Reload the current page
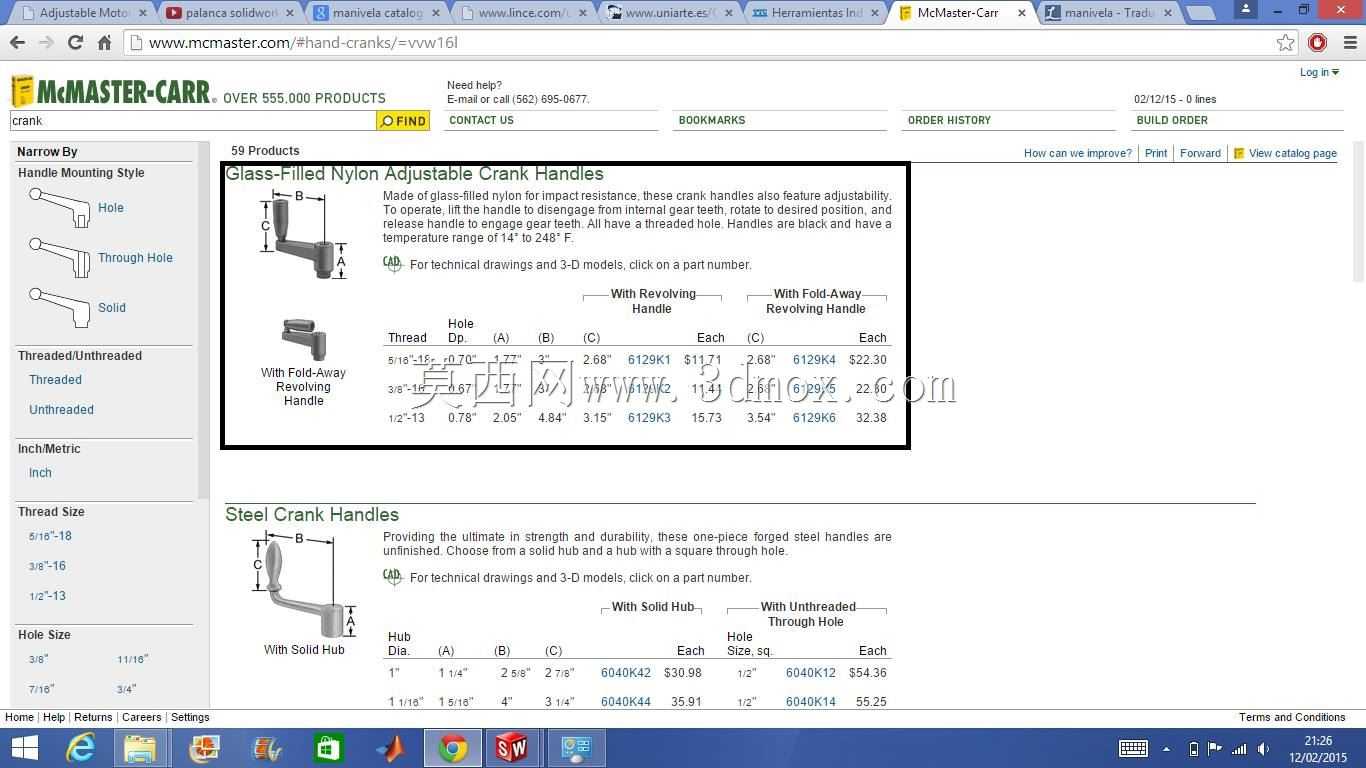This screenshot has width=1366, height=768. click(75, 43)
